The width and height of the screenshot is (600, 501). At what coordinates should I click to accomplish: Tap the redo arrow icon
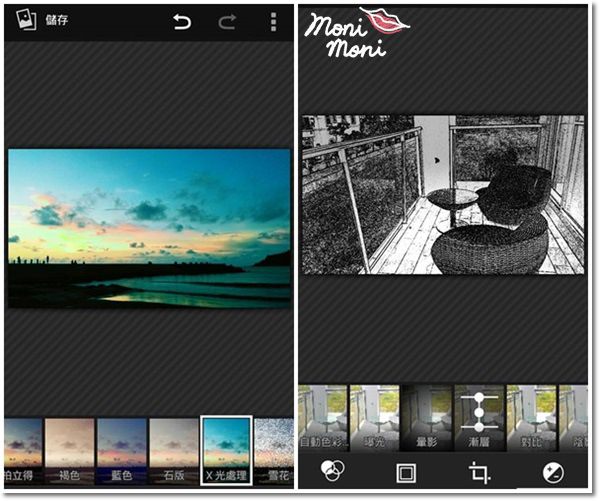pos(227,22)
